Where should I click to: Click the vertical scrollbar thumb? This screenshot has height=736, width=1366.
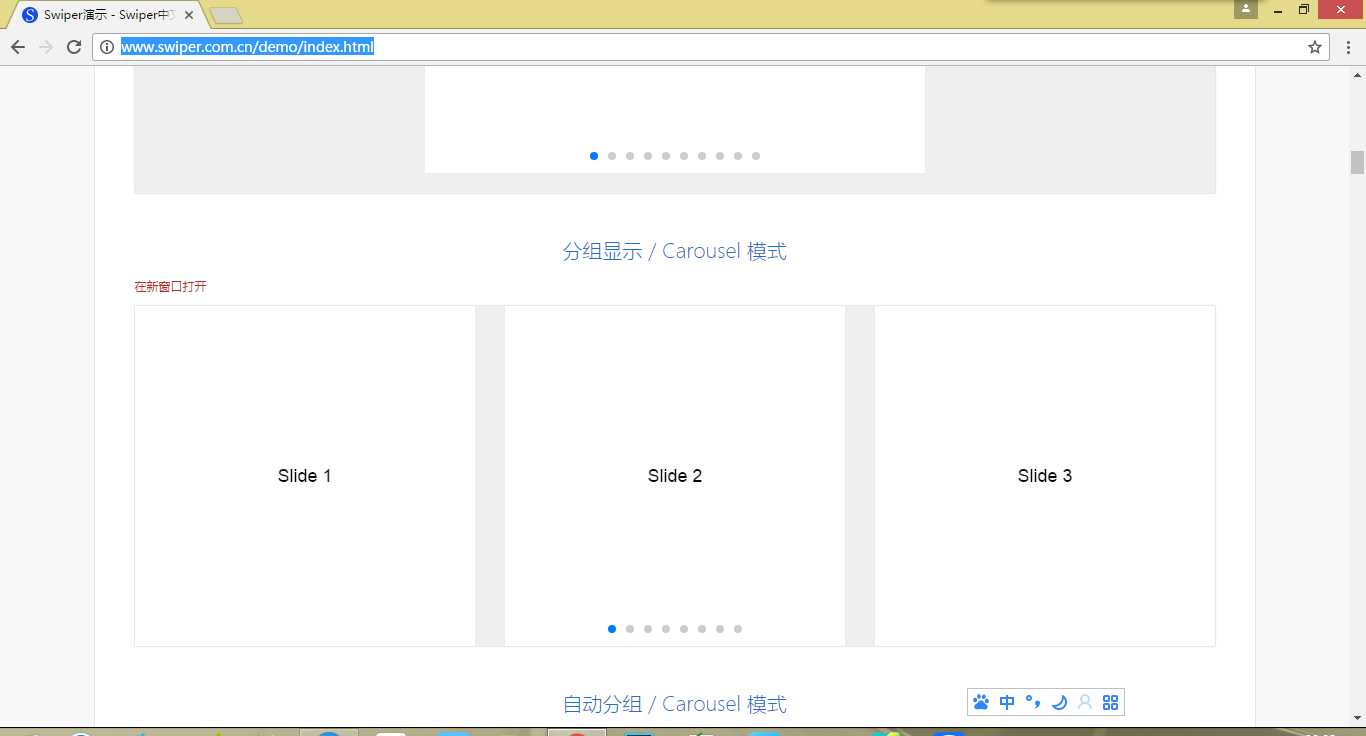click(x=1357, y=162)
